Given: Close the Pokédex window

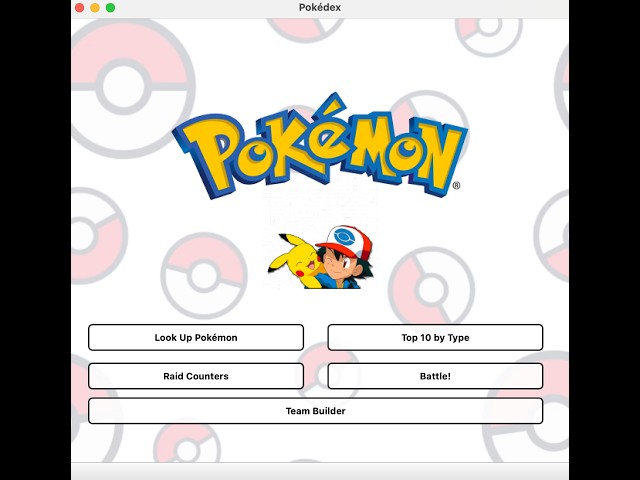Looking at the screenshot, I should (x=80, y=8).
